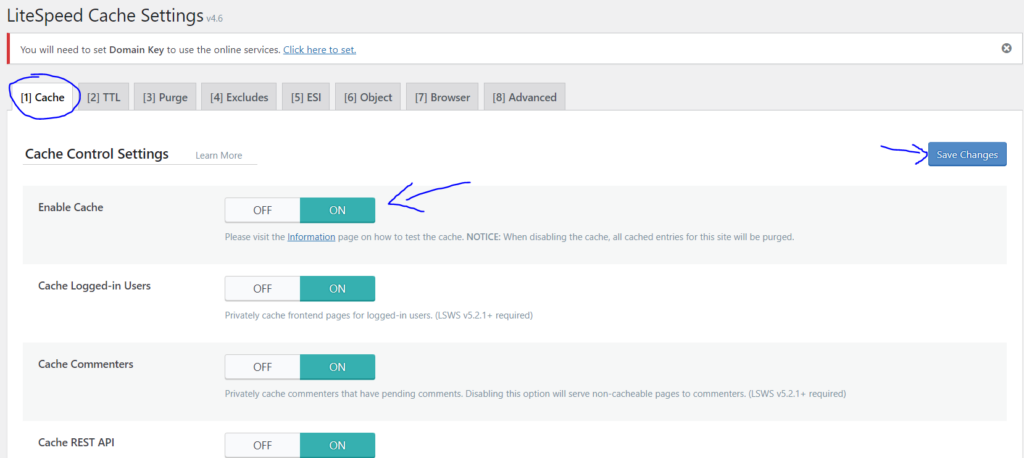This screenshot has height=458, width=1024.
Task: Open the [1] Cache tab
Action: pyautogui.click(x=42, y=97)
